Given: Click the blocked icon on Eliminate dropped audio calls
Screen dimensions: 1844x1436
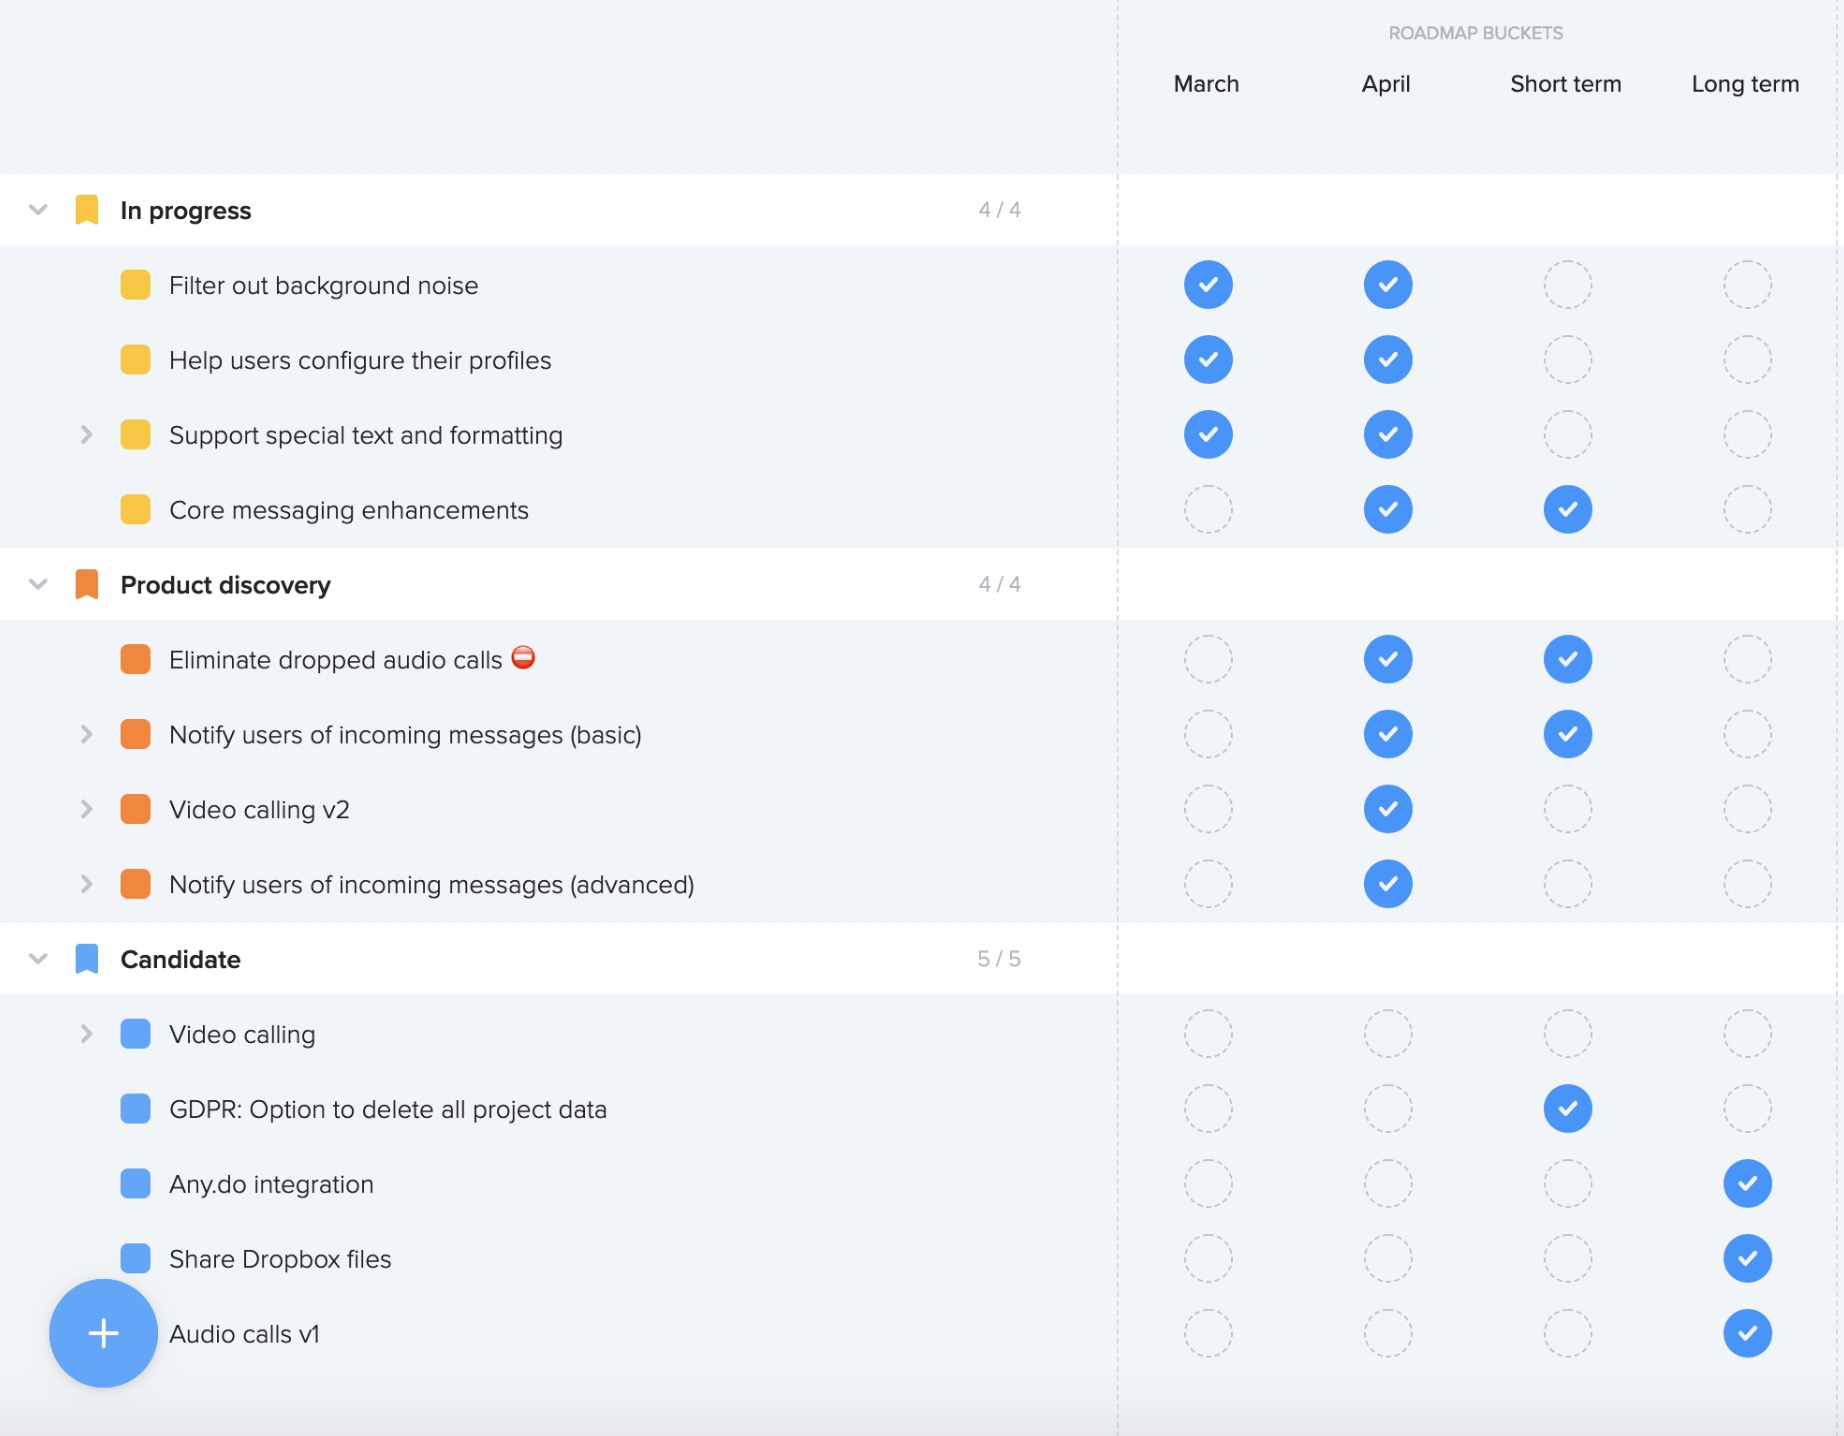Looking at the screenshot, I should (523, 658).
